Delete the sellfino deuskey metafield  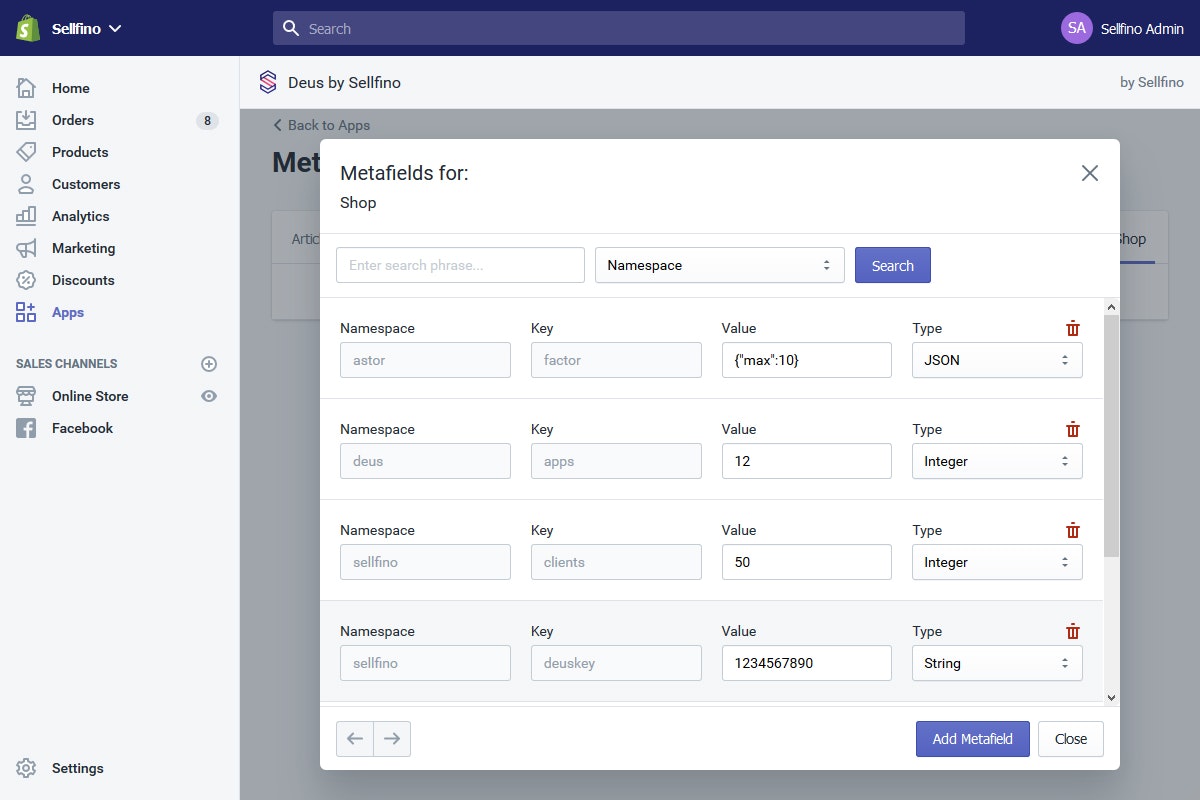click(x=1073, y=631)
